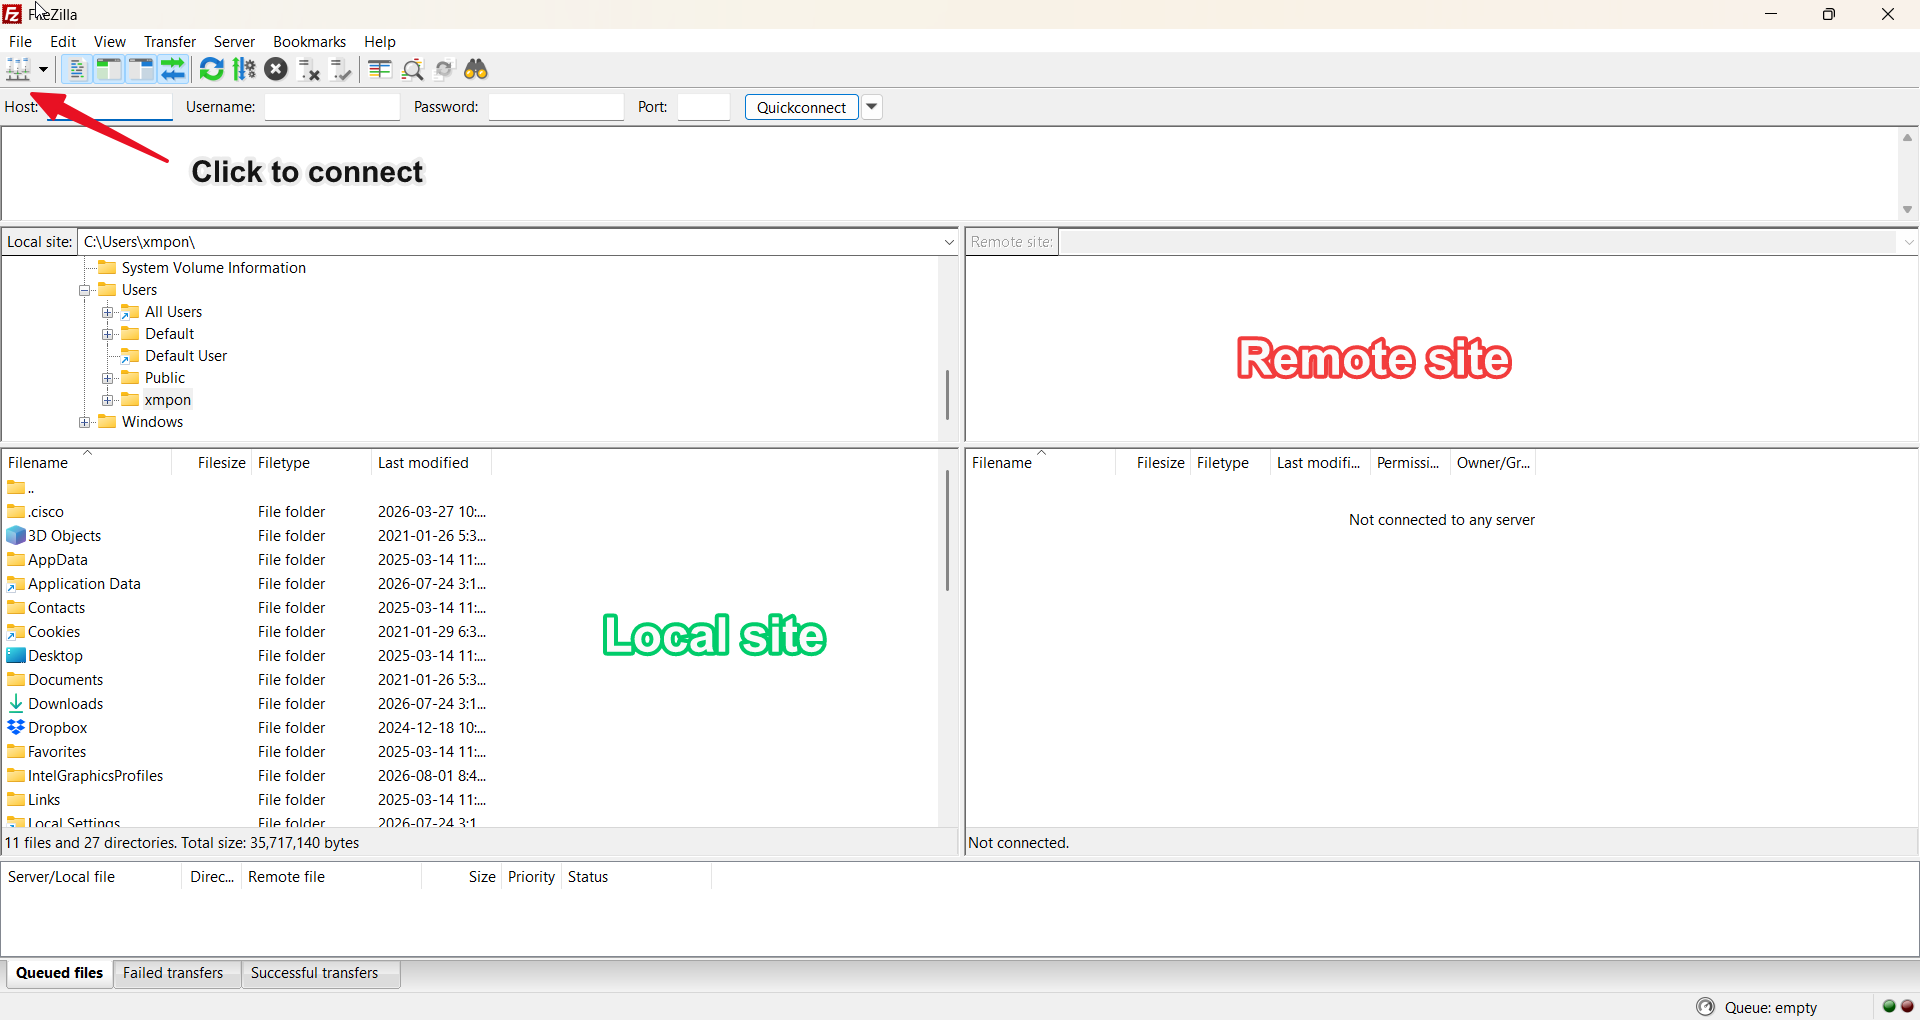
Task: Open the Site Manager icon
Action: (18, 69)
